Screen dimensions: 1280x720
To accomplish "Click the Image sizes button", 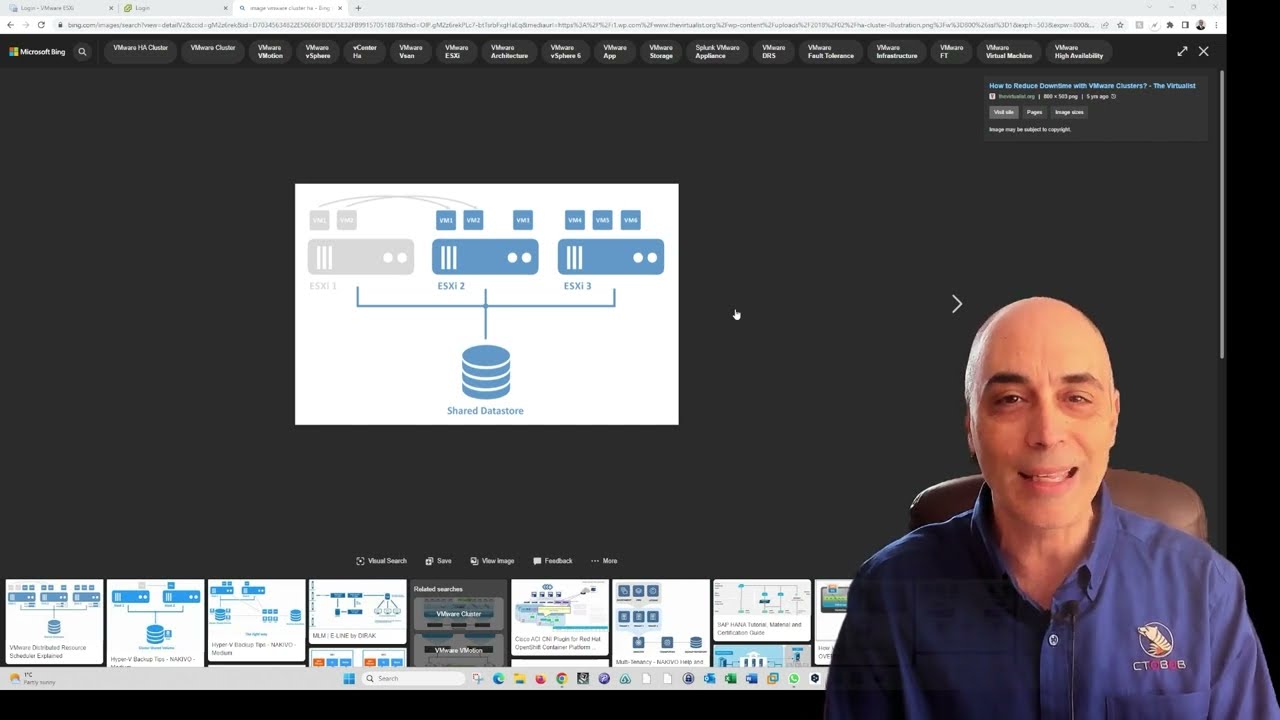I will point(1069,112).
